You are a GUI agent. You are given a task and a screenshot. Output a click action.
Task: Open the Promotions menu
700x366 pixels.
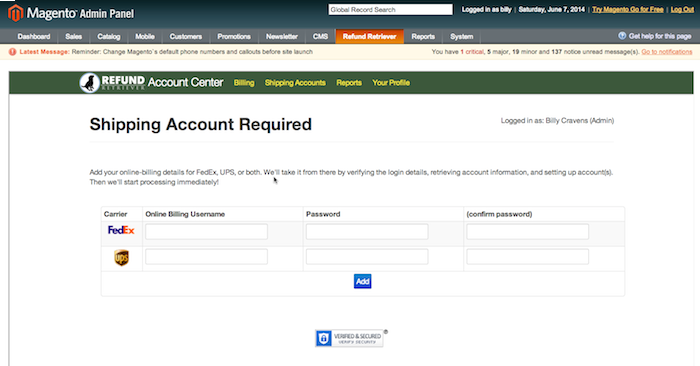(234, 37)
